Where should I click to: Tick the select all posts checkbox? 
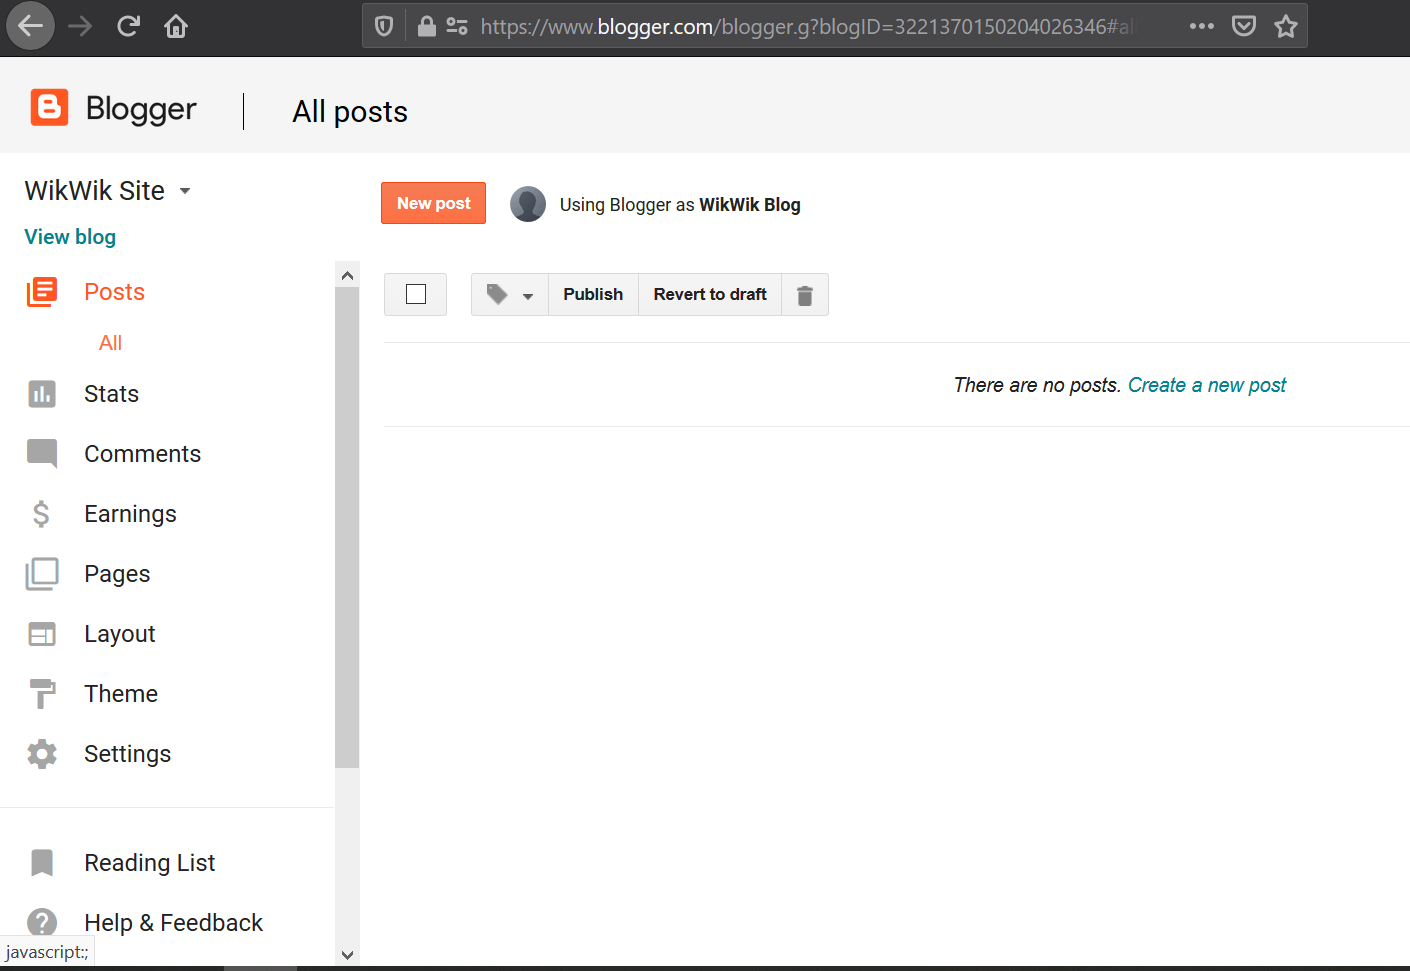click(416, 295)
